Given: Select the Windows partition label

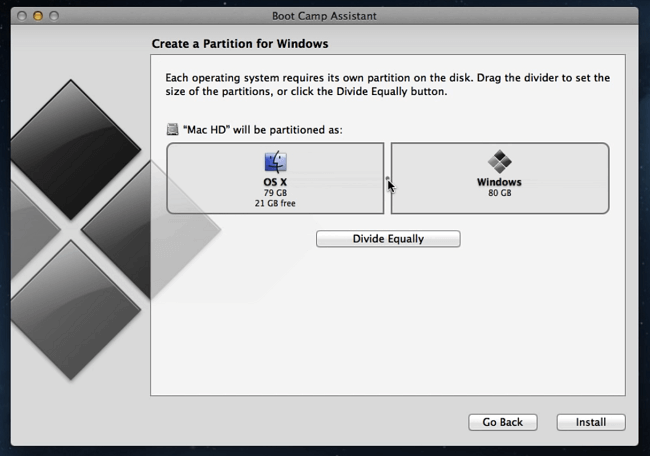Looking at the screenshot, I should pos(499,182).
